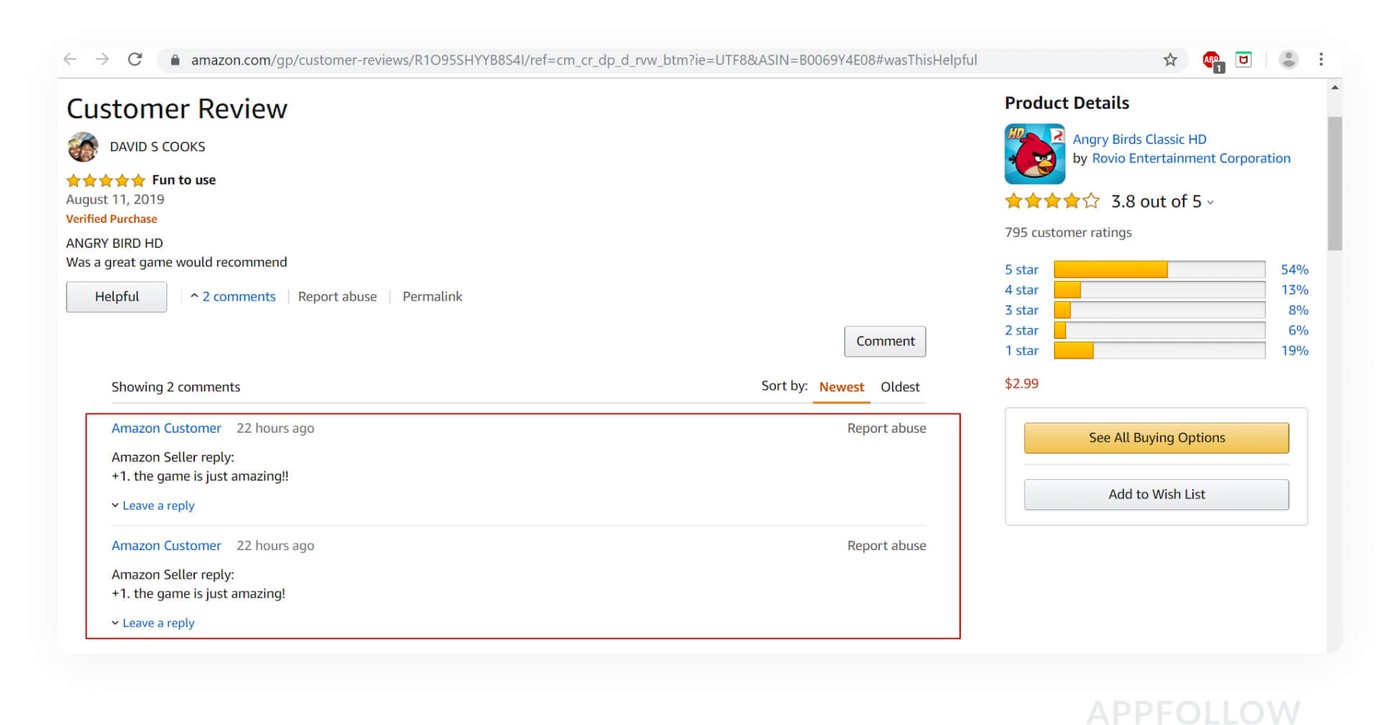
Task: Reload the page with refresh icon
Action: pyautogui.click(x=135, y=60)
